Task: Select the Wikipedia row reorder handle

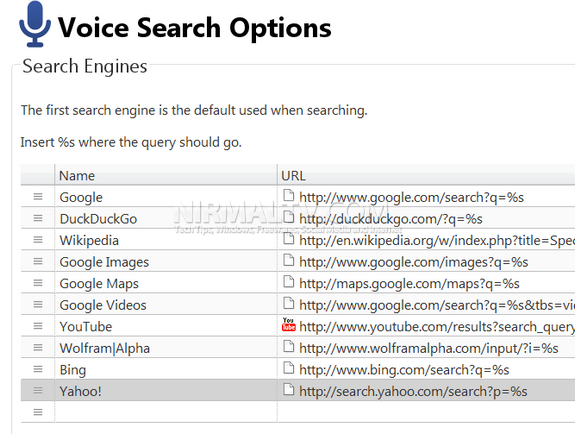Action: 38,240
